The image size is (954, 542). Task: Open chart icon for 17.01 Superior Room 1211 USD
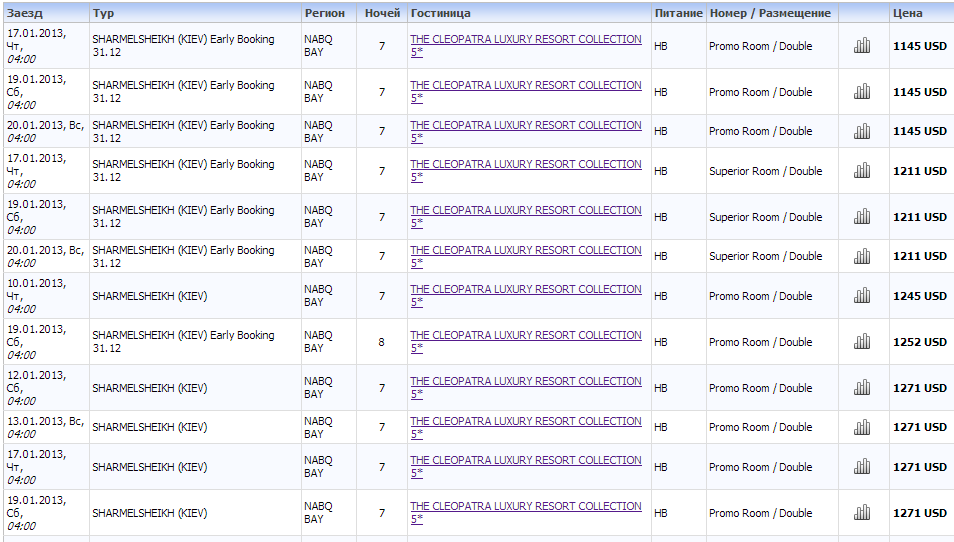point(861,171)
